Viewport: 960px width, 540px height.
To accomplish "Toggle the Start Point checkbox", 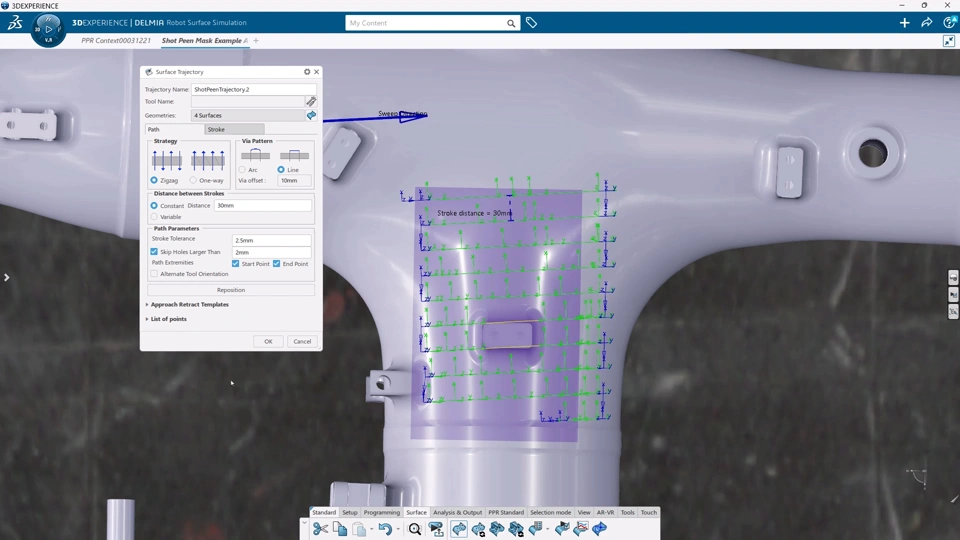I will tap(236, 263).
